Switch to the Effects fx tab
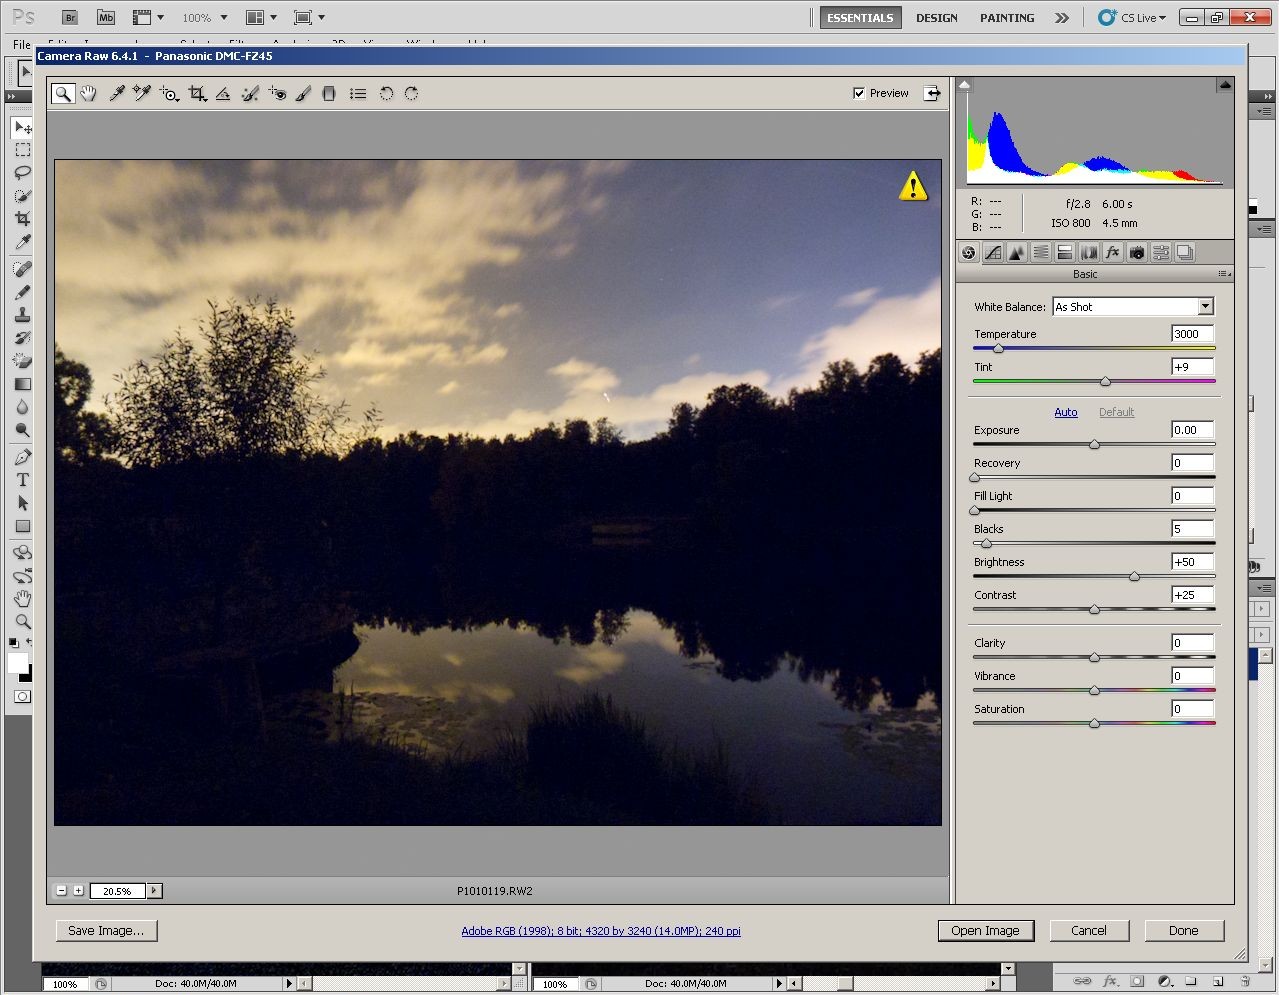Screen dimensions: 1279x995 [x=1112, y=253]
